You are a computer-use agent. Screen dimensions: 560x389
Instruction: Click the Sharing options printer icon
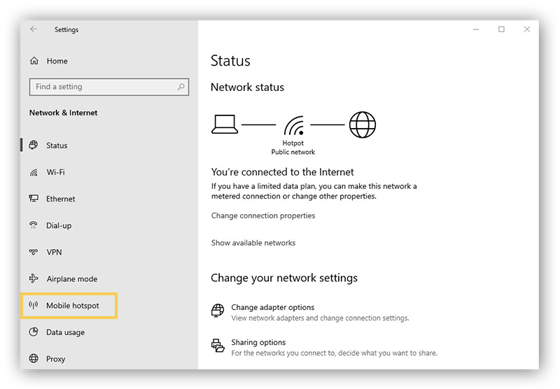tap(218, 345)
